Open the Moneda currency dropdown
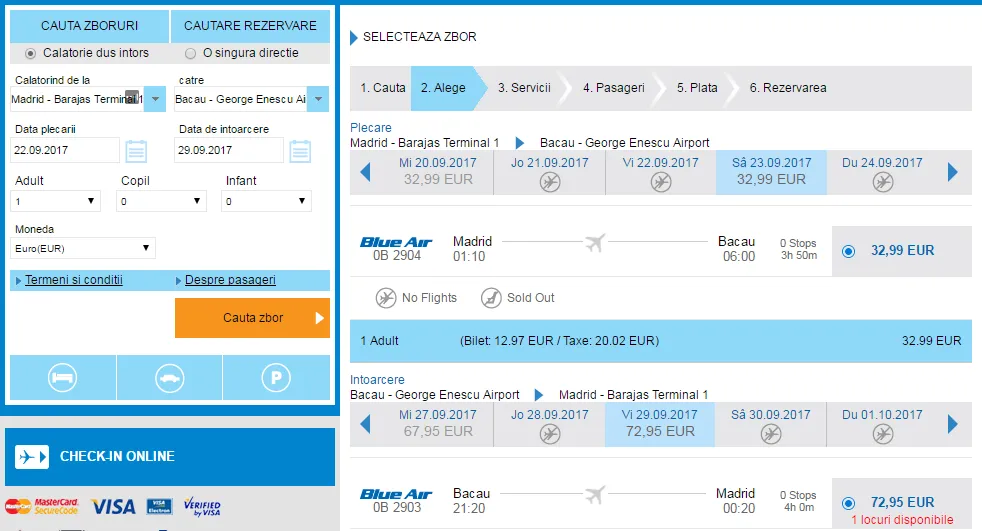982x531 pixels. 83,248
